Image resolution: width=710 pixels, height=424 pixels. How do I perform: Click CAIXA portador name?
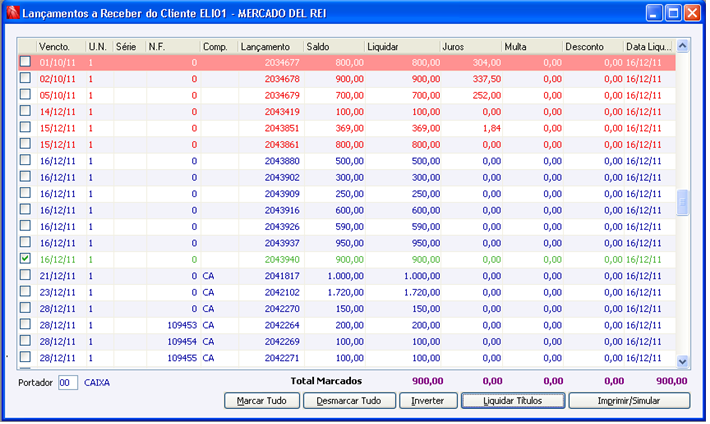[97, 382]
